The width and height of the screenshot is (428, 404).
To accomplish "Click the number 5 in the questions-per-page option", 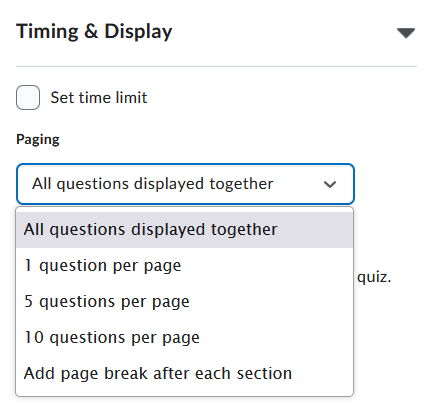I will tap(29, 301).
